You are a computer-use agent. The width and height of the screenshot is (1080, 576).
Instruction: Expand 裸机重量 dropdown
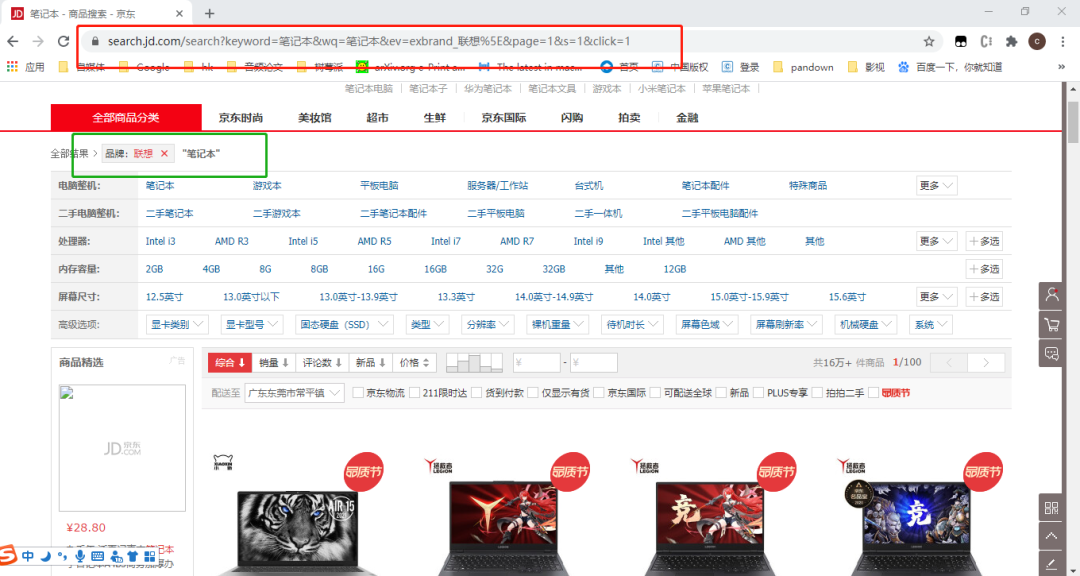click(x=558, y=324)
